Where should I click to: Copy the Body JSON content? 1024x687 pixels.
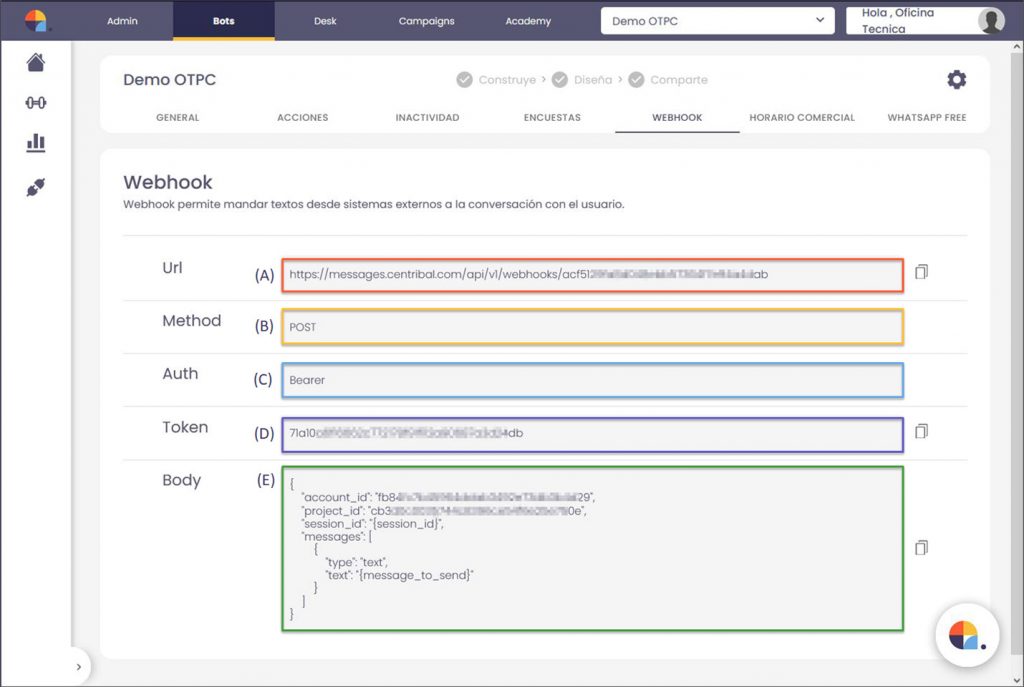pyautogui.click(x=921, y=547)
